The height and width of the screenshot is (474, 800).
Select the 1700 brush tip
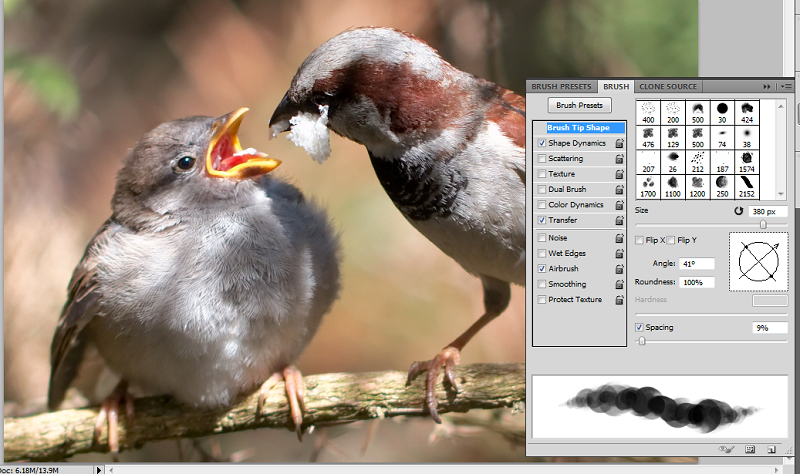[x=648, y=187]
